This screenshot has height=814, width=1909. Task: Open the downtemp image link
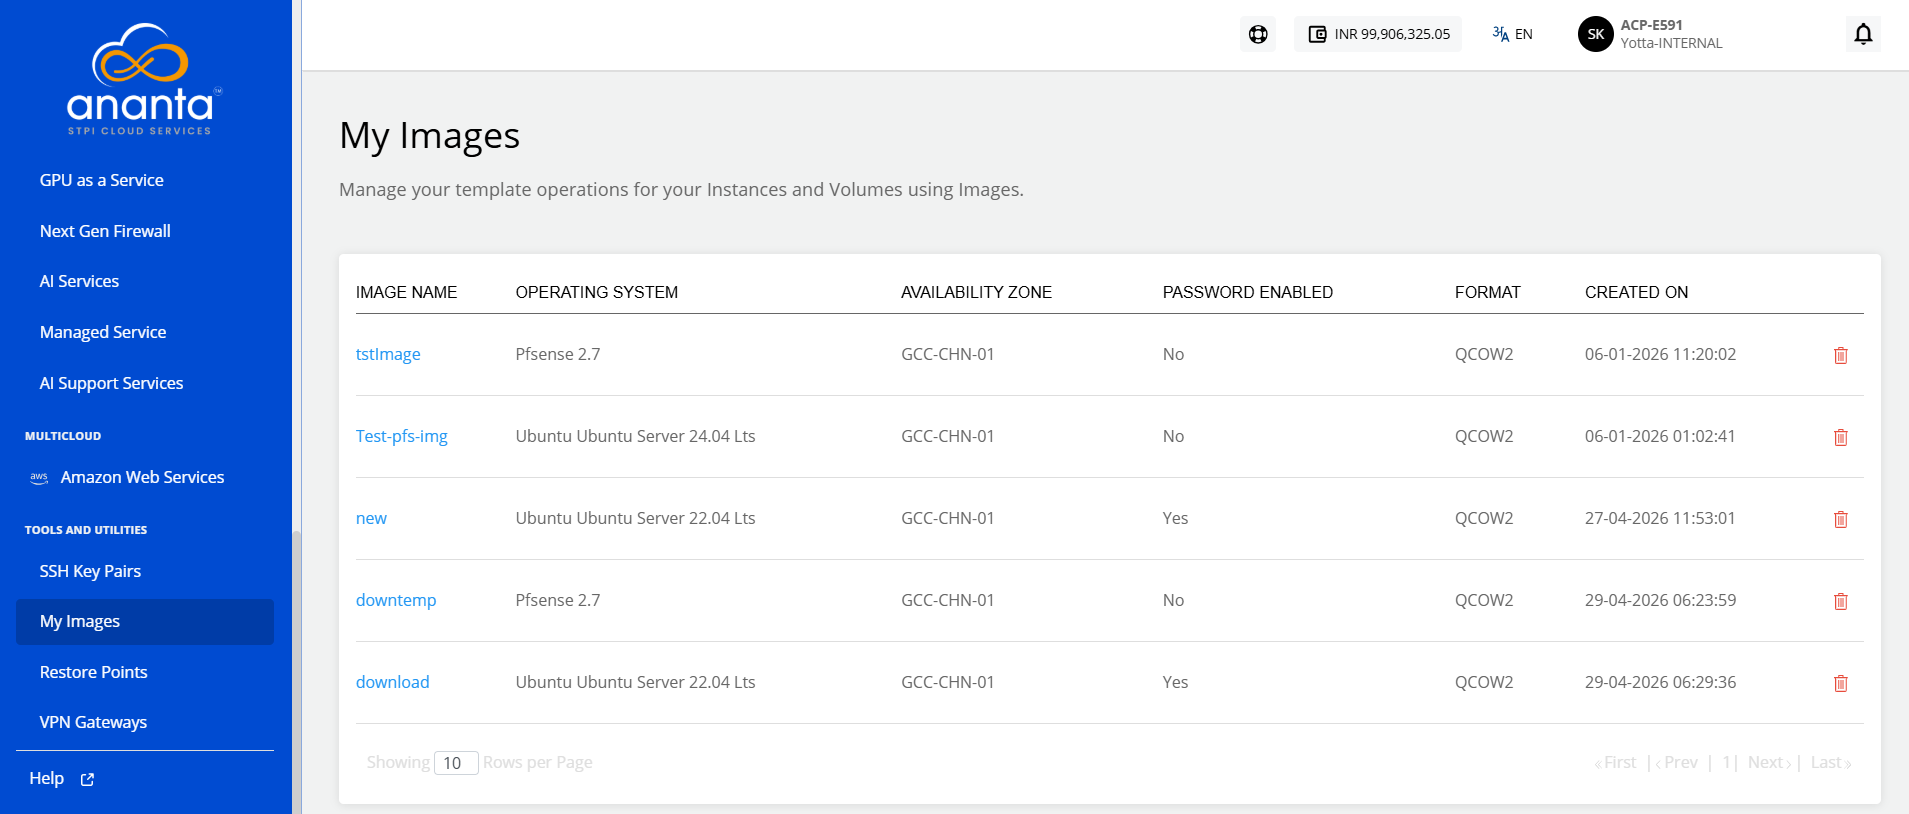point(396,600)
